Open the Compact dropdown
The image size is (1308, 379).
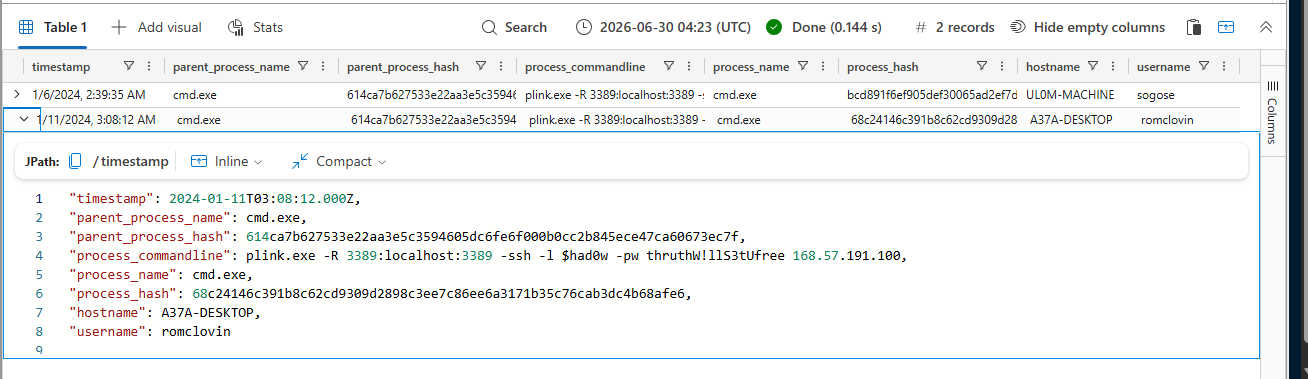(338, 161)
